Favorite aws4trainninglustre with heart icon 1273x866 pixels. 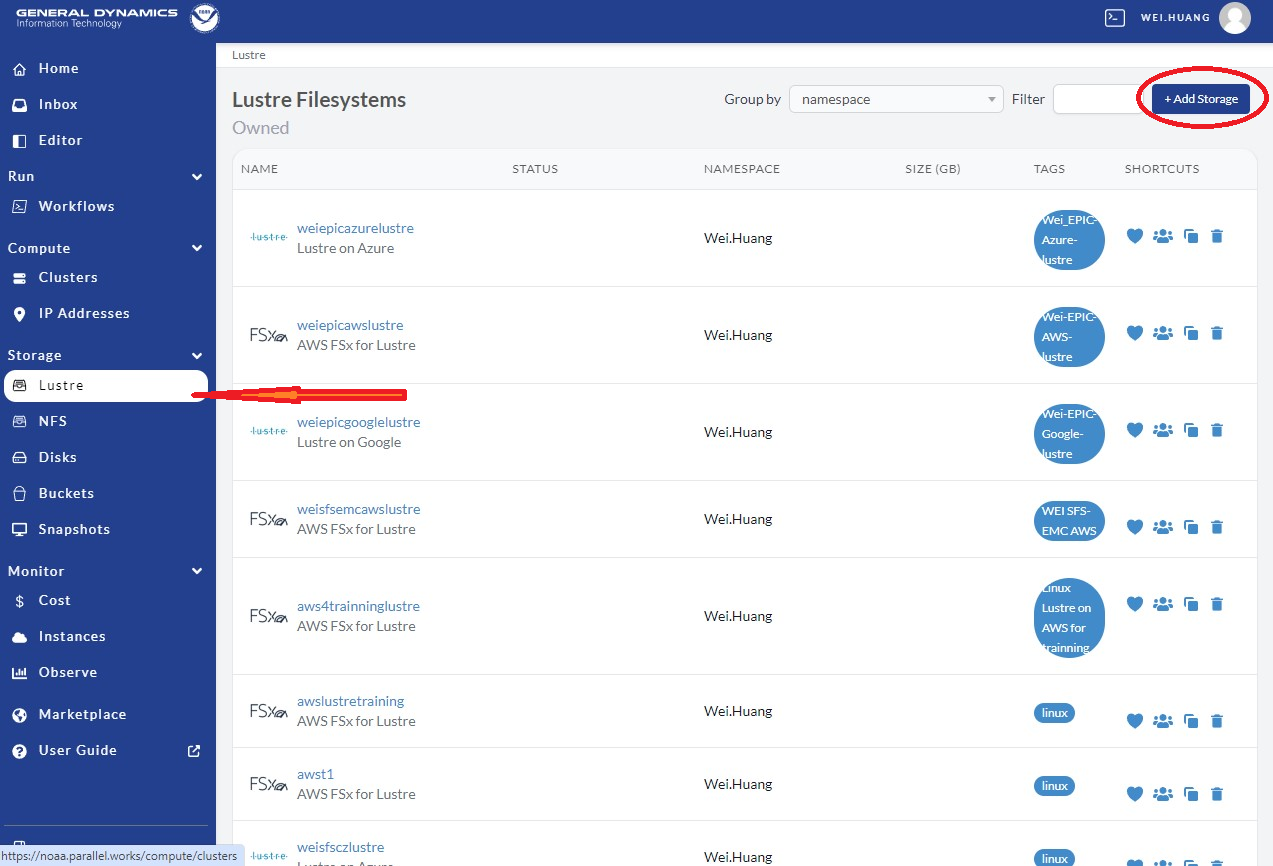click(1134, 604)
